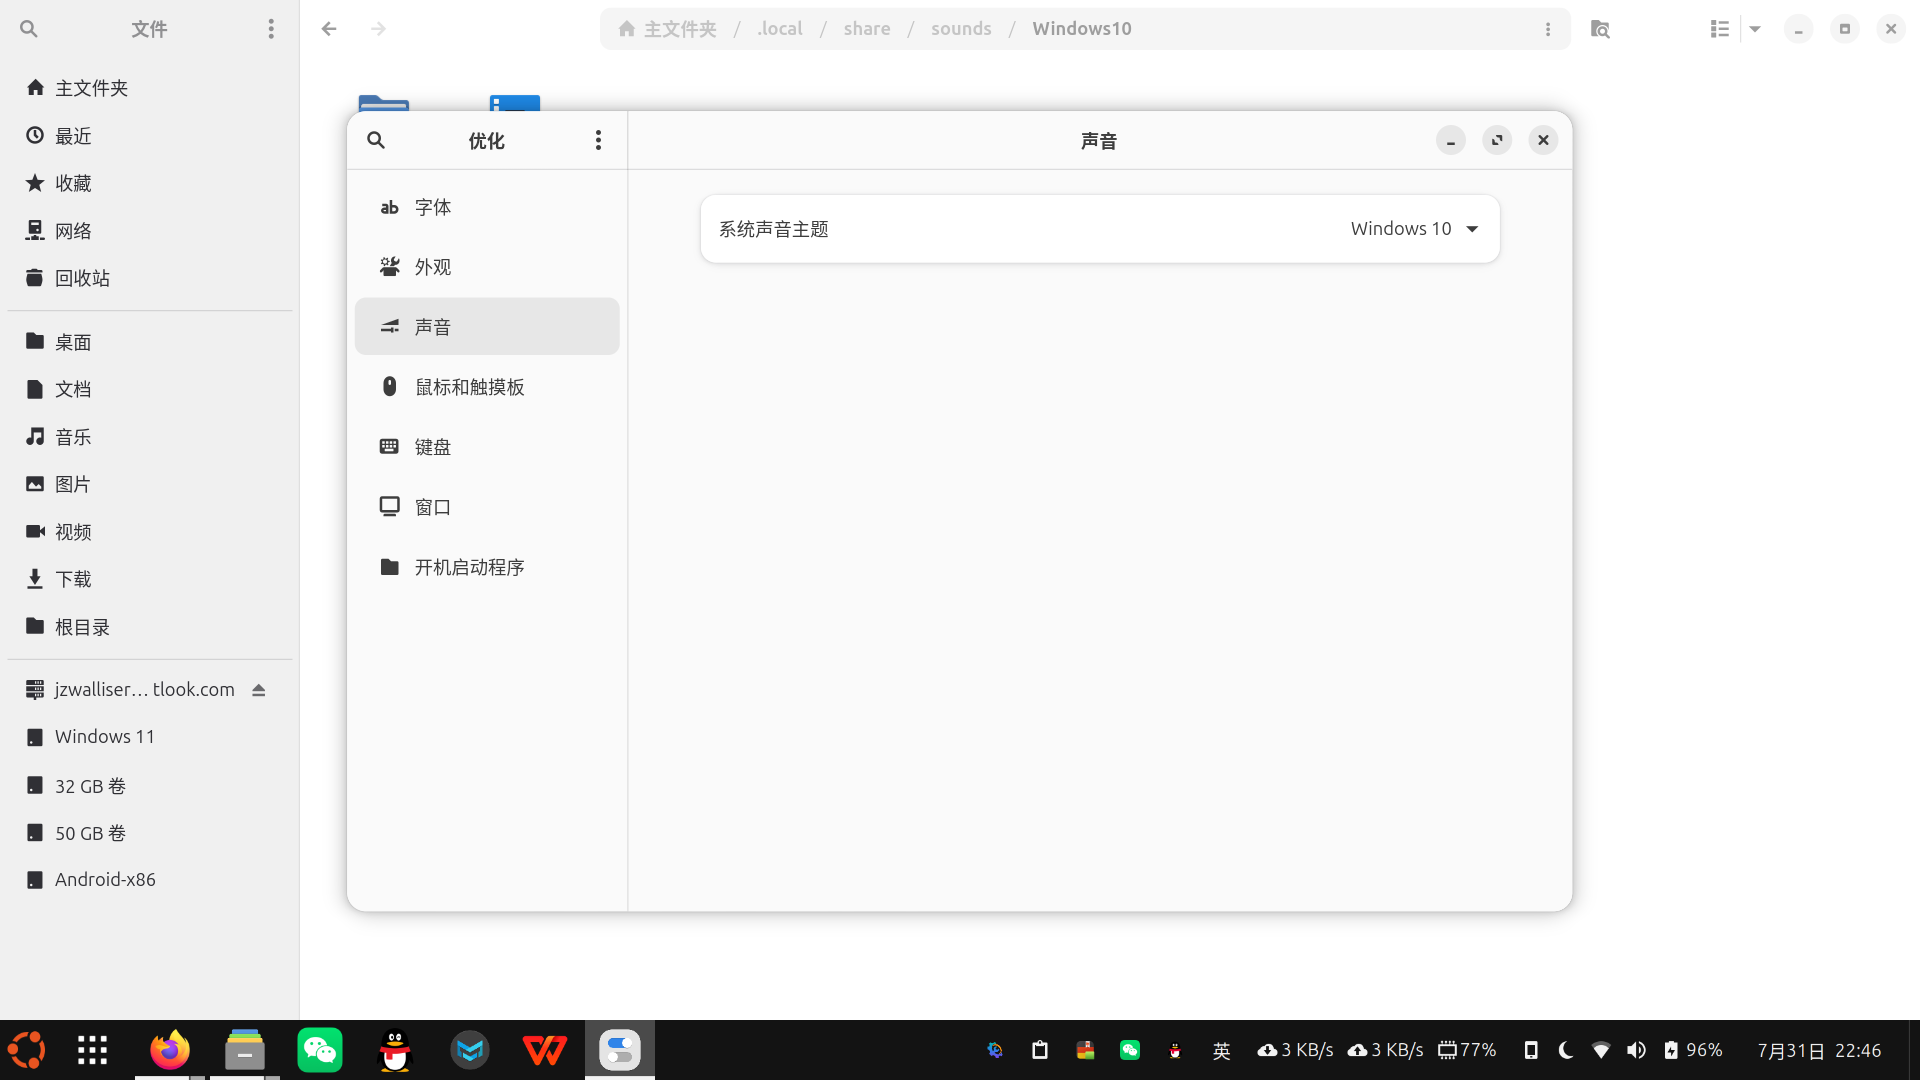1920x1080 pixels.
Task: Open QQ penguin from the taskbar
Action: coord(395,1050)
